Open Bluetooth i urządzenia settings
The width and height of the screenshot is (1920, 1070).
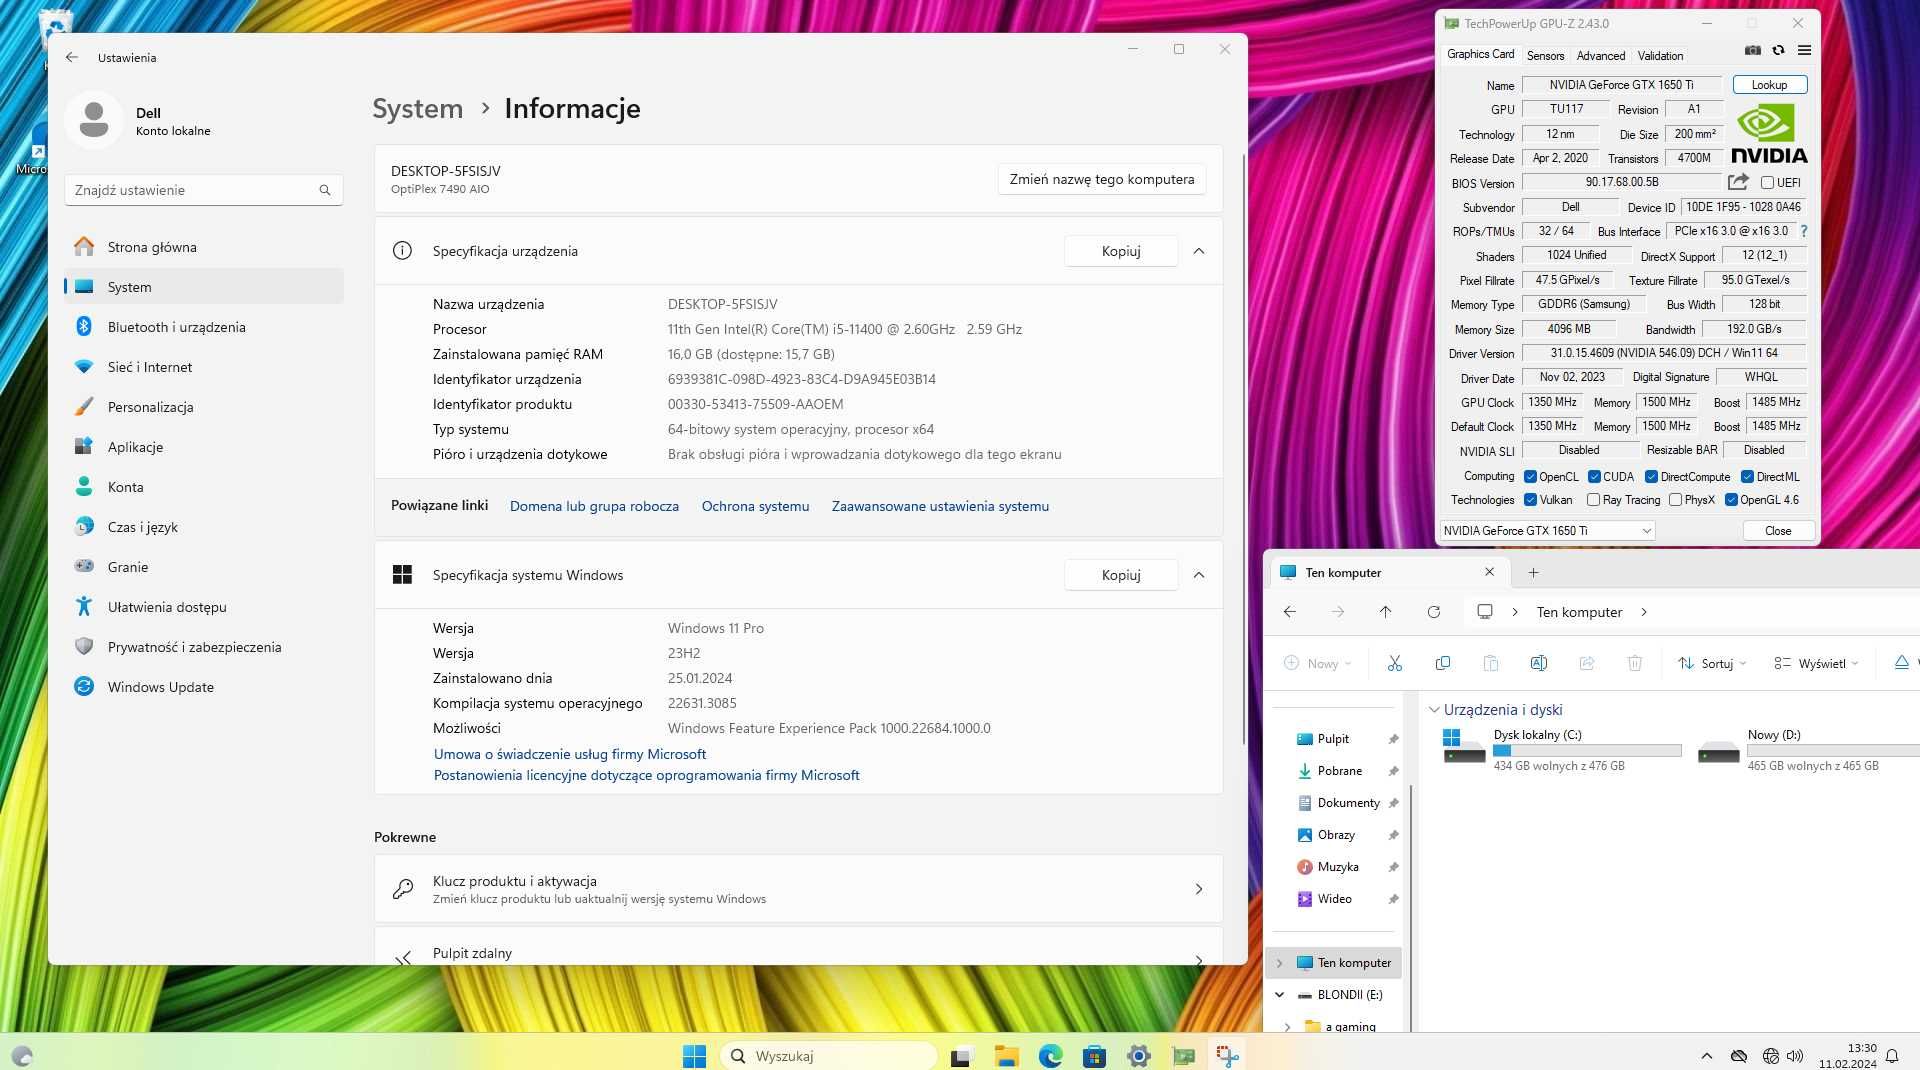204,327
